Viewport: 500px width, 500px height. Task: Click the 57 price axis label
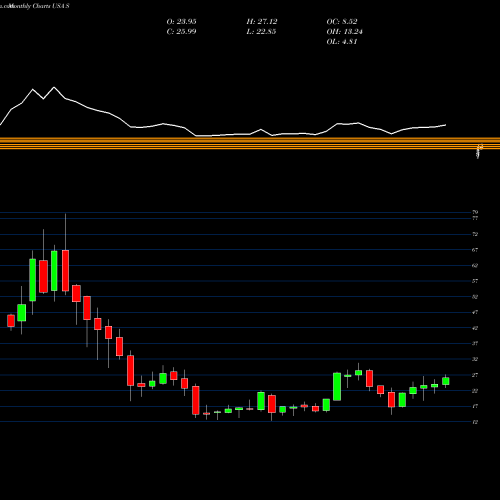pos(475,281)
